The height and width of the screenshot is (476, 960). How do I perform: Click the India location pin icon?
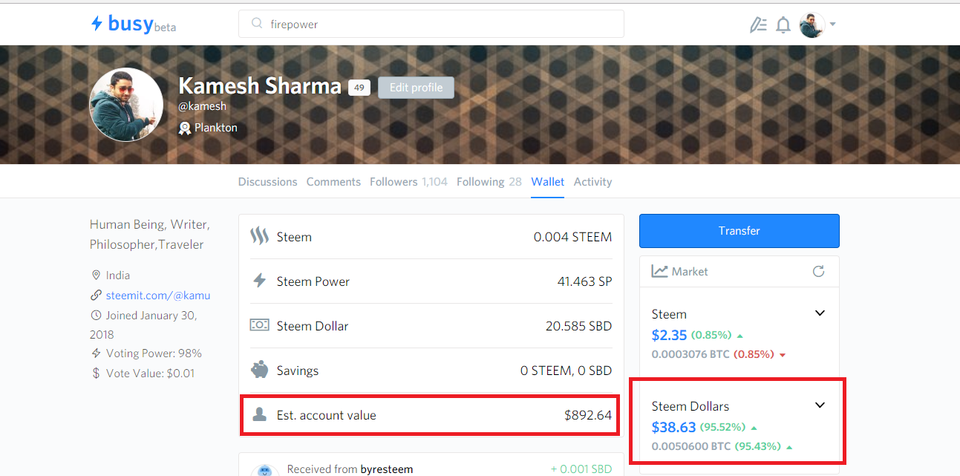click(x=96, y=275)
